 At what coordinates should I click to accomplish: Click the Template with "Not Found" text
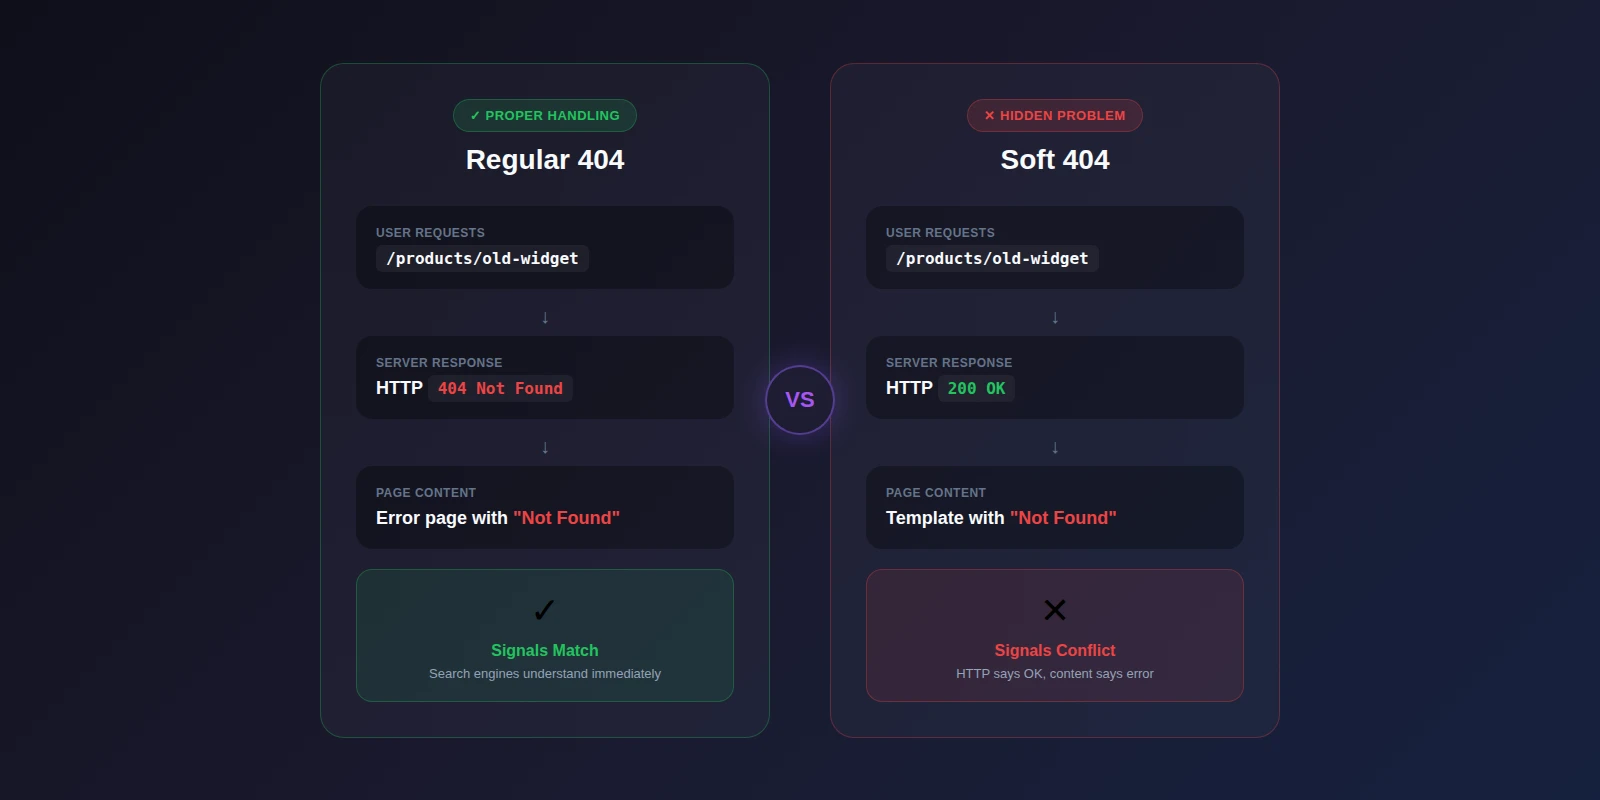point(1001,518)
